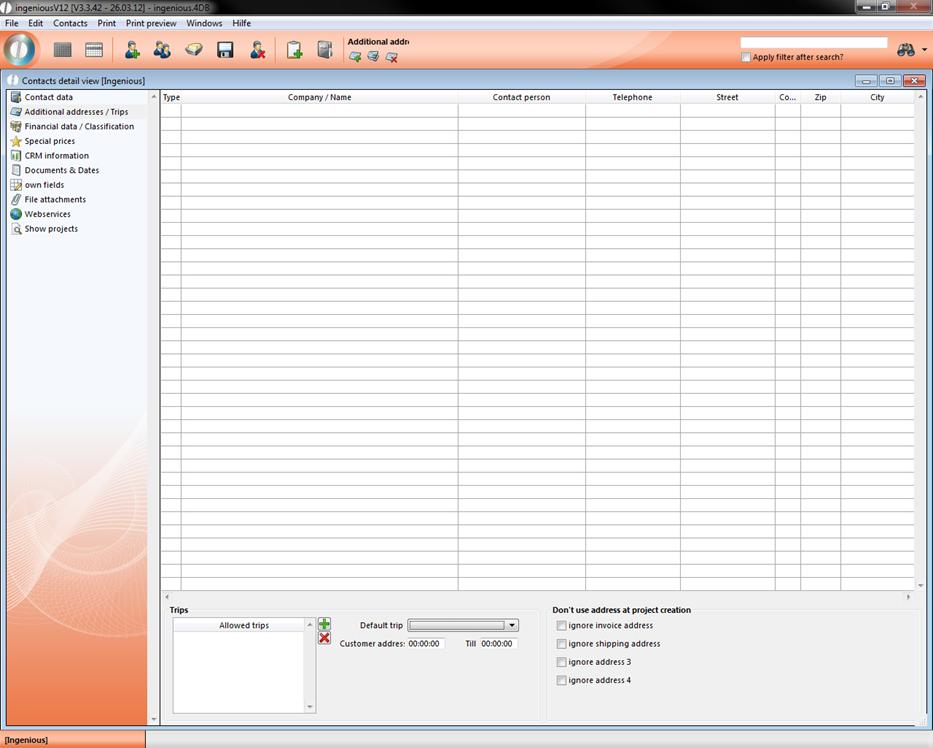Click the delete contact icon in toolbar

coord(257,49)
